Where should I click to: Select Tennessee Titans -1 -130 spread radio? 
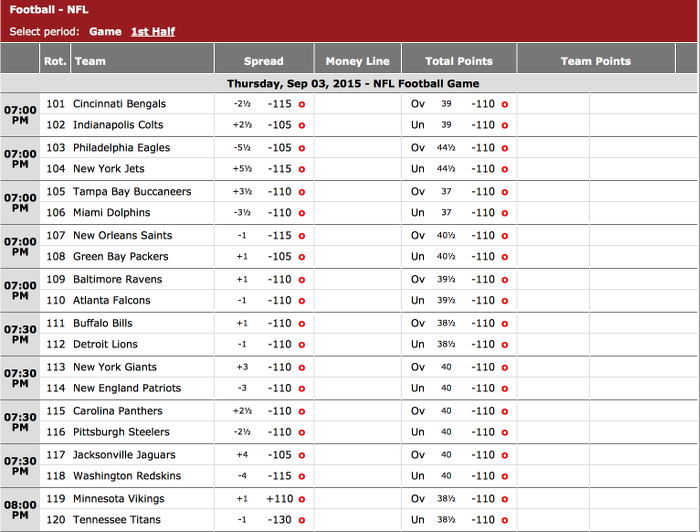pos(302,520)
